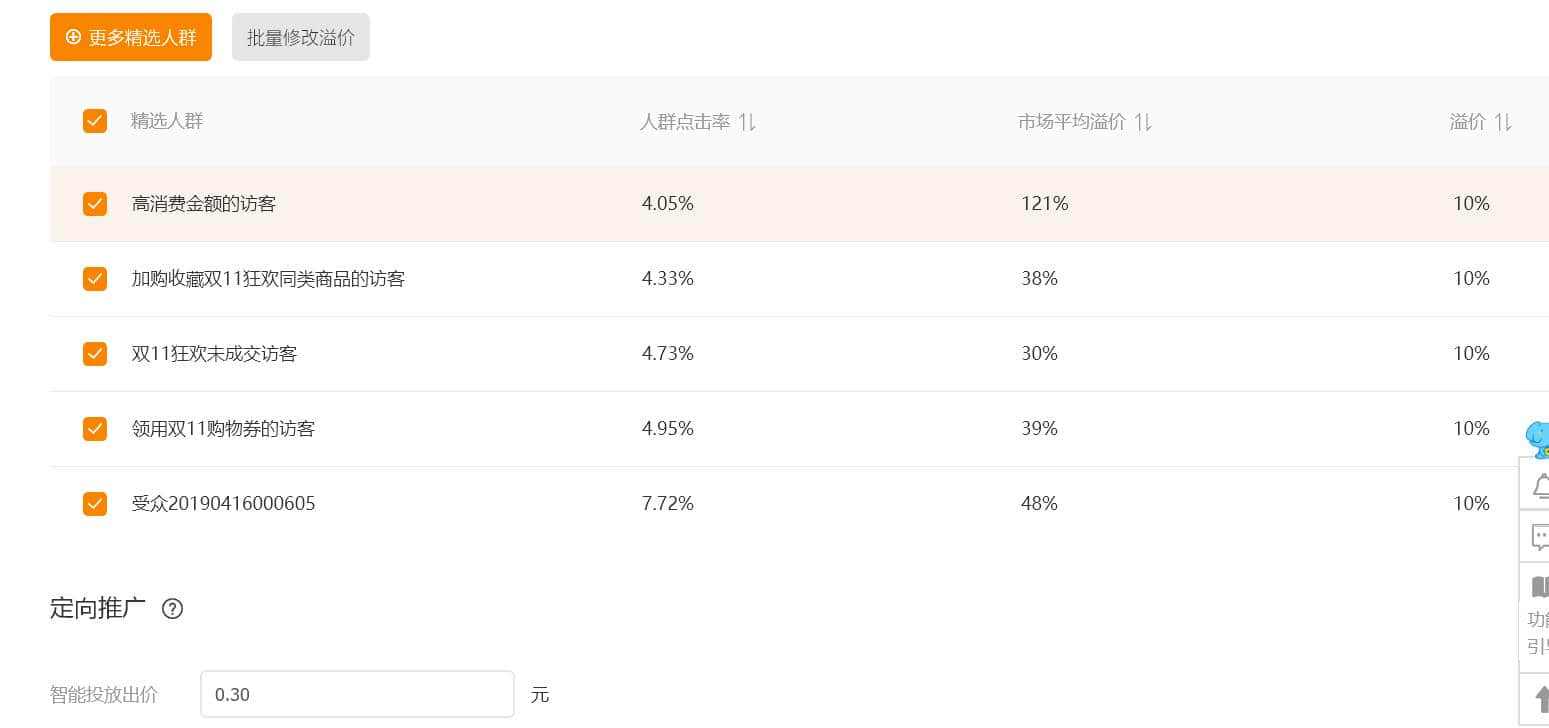Open the chat message bubble icon
The width and height of the screenshot is (1549, 728).
1539,537
